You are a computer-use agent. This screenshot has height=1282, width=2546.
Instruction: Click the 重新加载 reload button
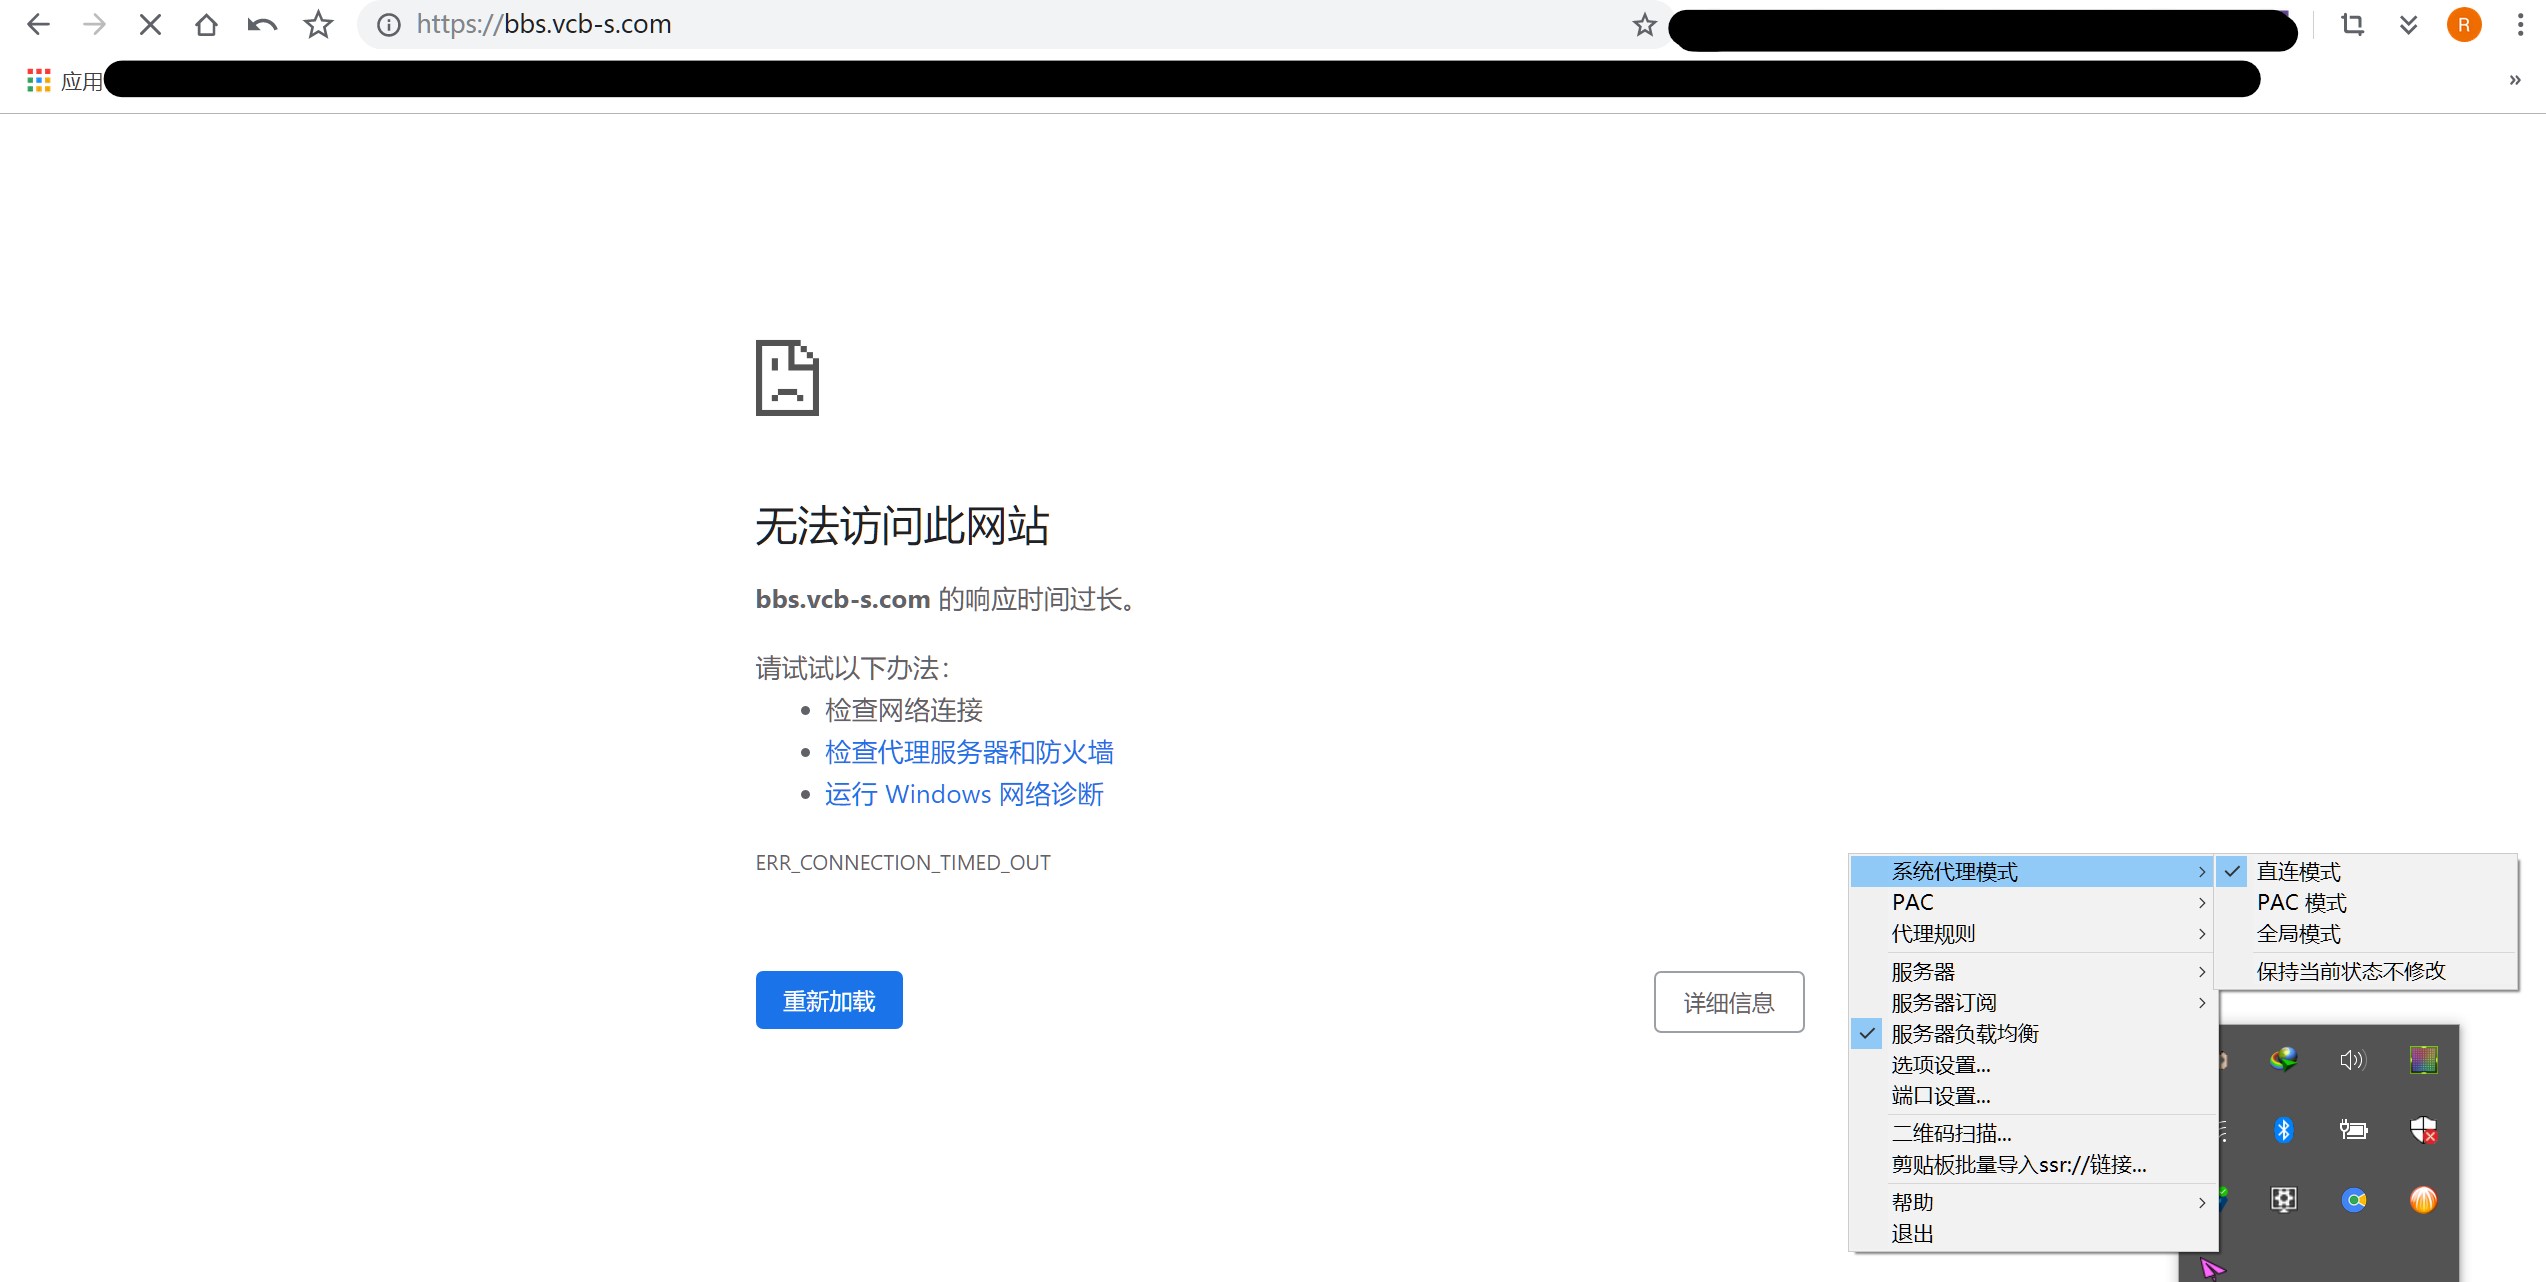coord(829,1000)
